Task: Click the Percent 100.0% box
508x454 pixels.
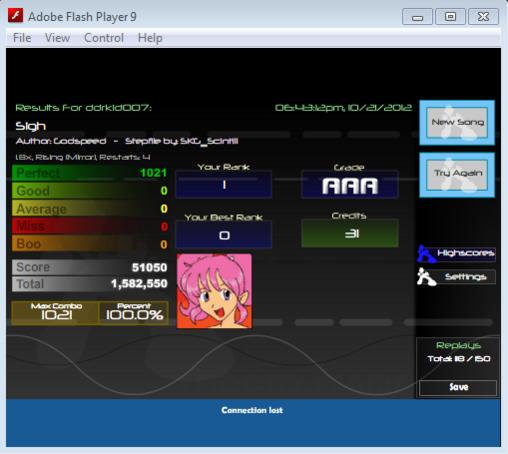Action: pos(134,313)
